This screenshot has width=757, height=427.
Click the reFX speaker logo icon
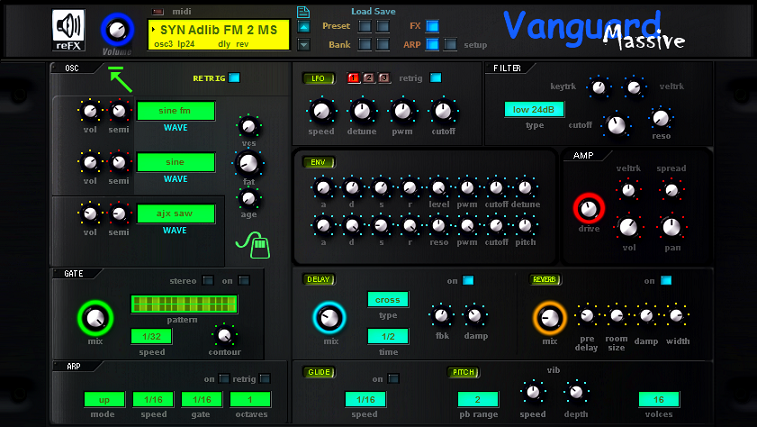69,29
